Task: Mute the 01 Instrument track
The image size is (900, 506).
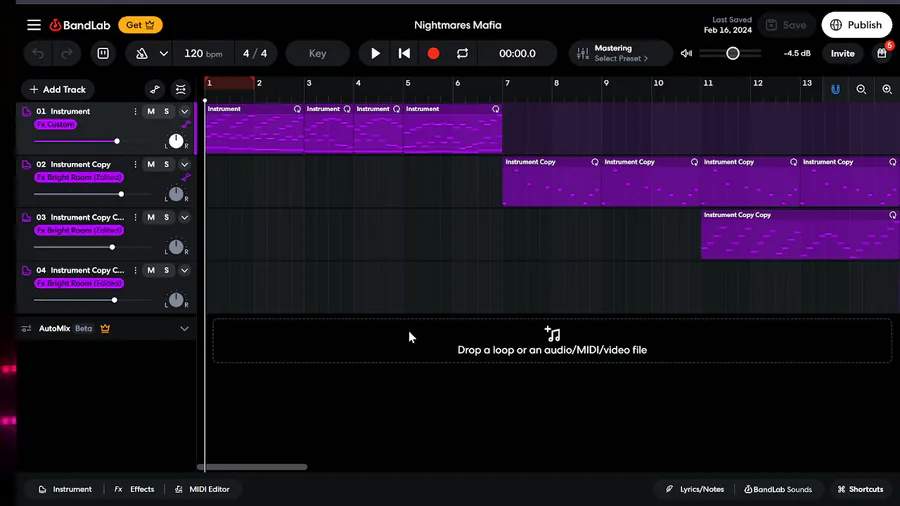Action: tap(151, 111)
